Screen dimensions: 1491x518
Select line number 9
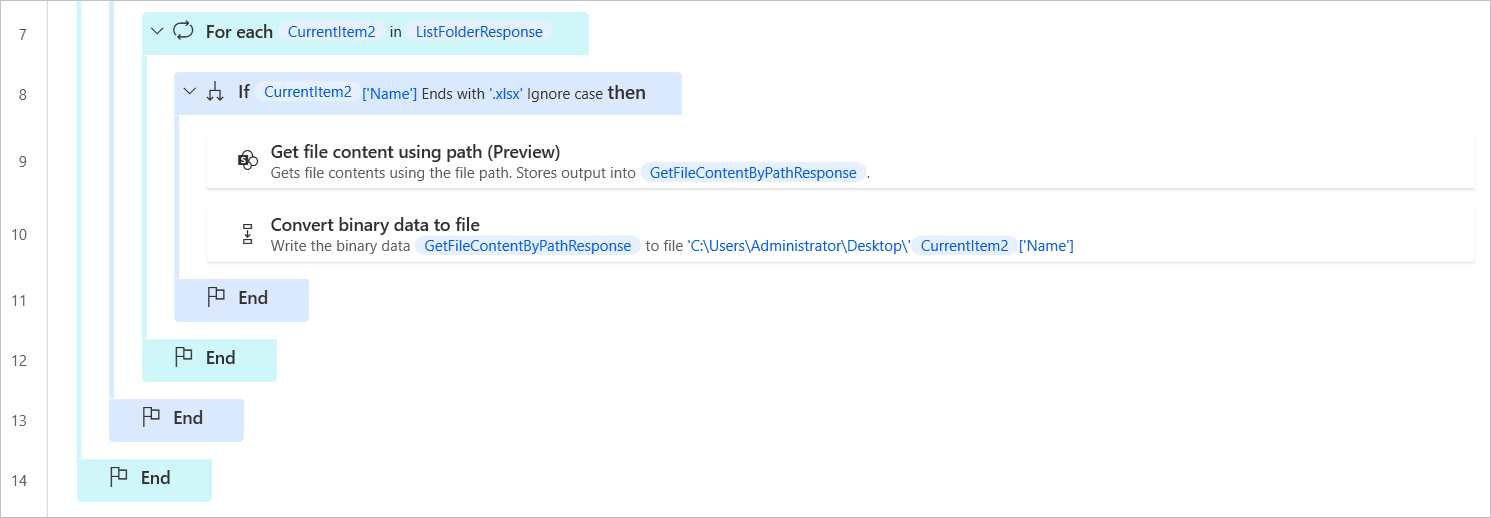pyautogui.click(x=22, y=161)
